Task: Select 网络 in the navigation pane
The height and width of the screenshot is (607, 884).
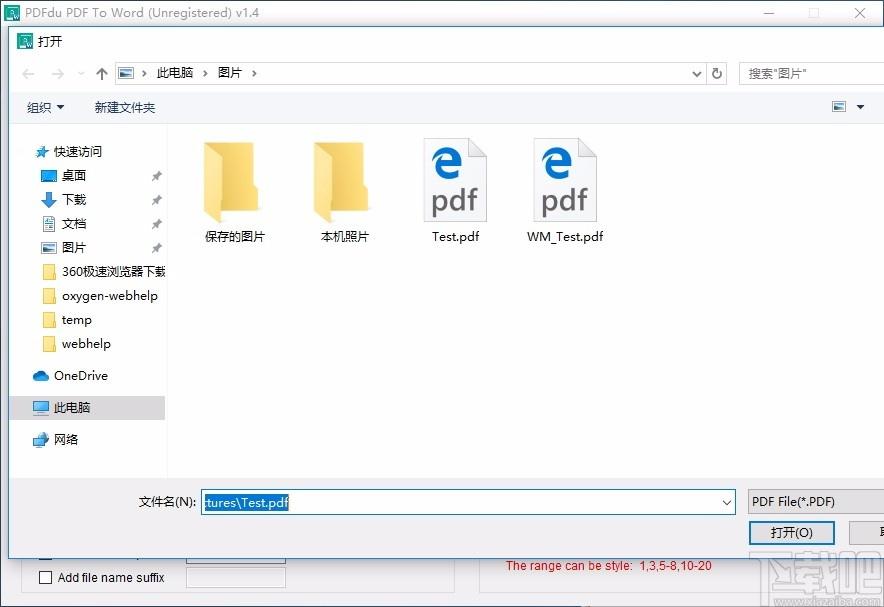Action: pyautogui.click(x=55, y=440)
